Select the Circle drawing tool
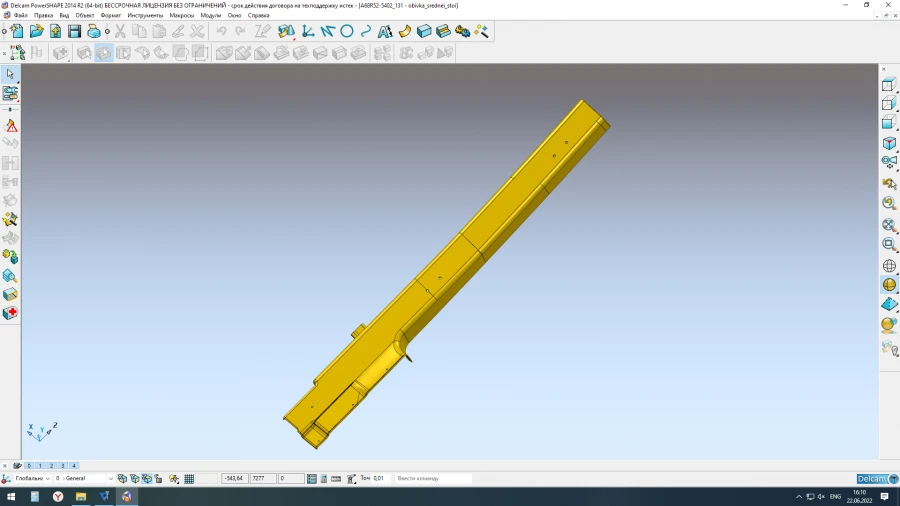This screenshot has height=506, width=900. [347, 32]
